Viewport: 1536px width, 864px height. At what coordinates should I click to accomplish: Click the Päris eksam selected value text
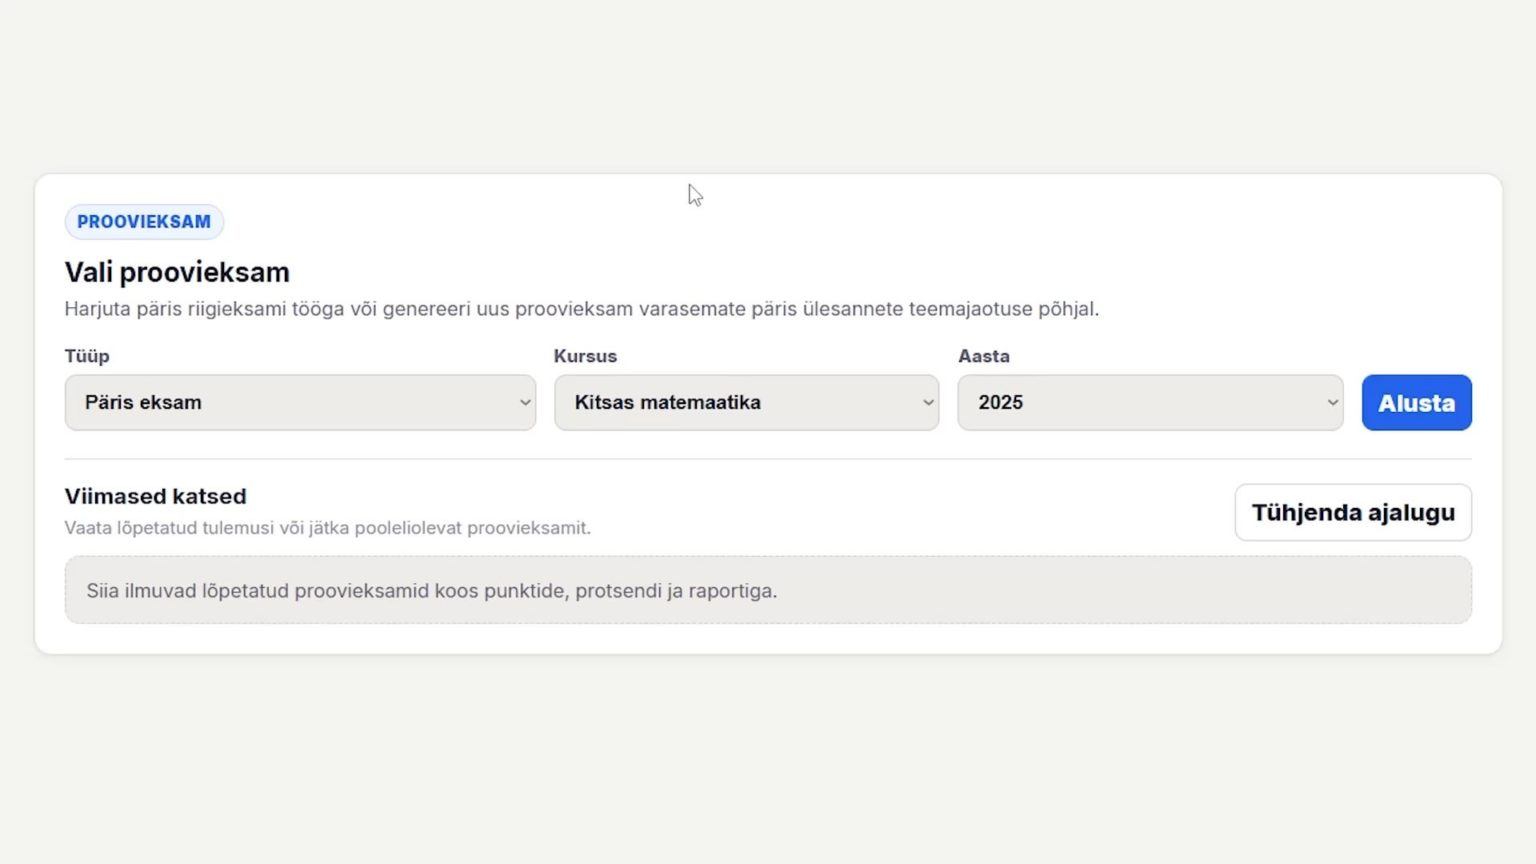pyautogui.click(x=143, y=402)
